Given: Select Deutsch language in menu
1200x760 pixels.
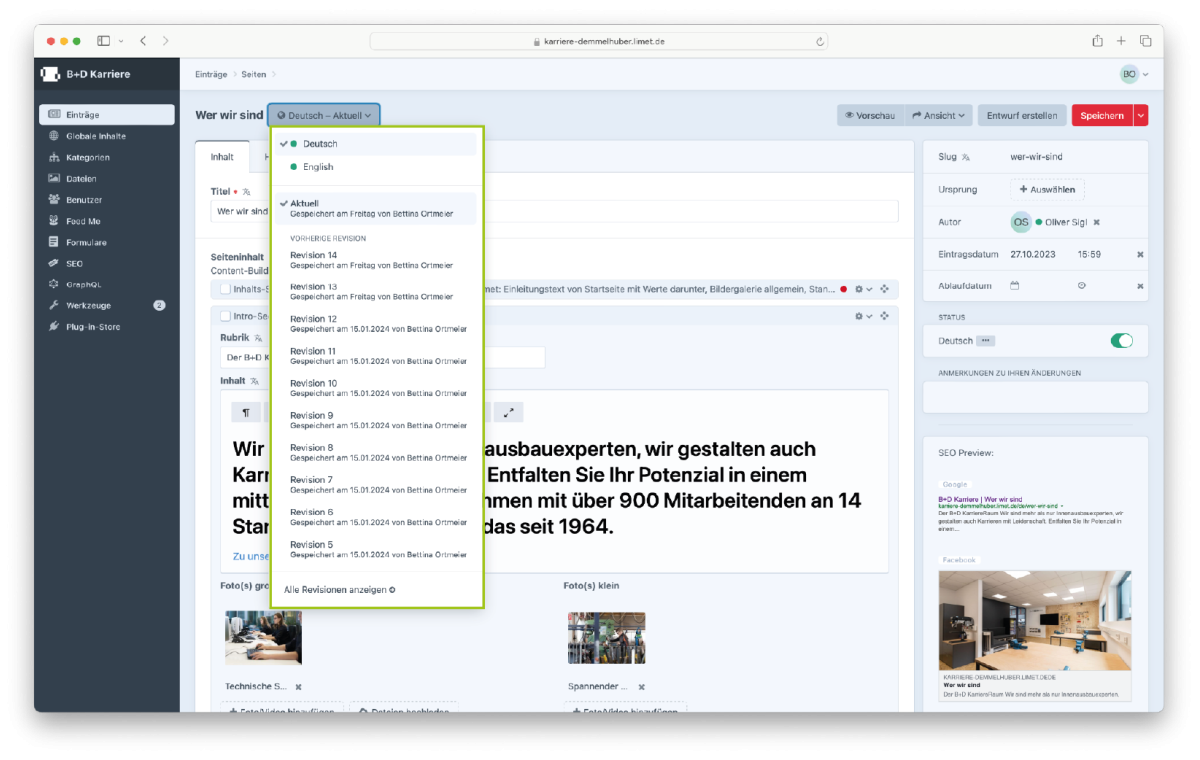Looking at the screenshot, I should pyautogui.click(x=376, y=144).
